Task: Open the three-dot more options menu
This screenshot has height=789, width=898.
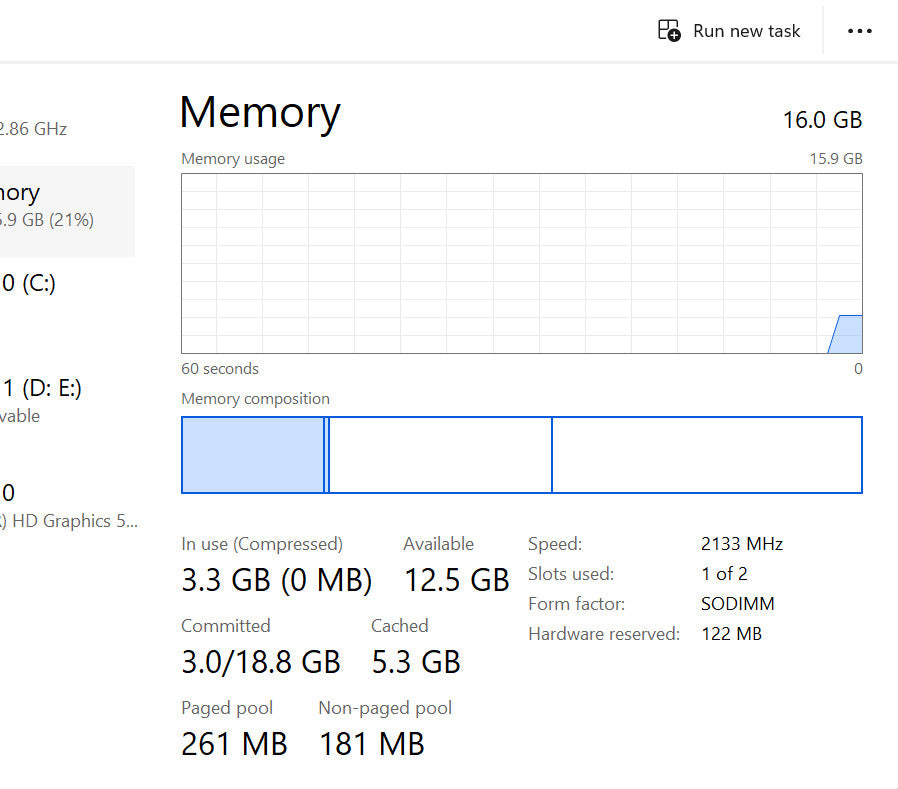Action: [x=859, y=31]
